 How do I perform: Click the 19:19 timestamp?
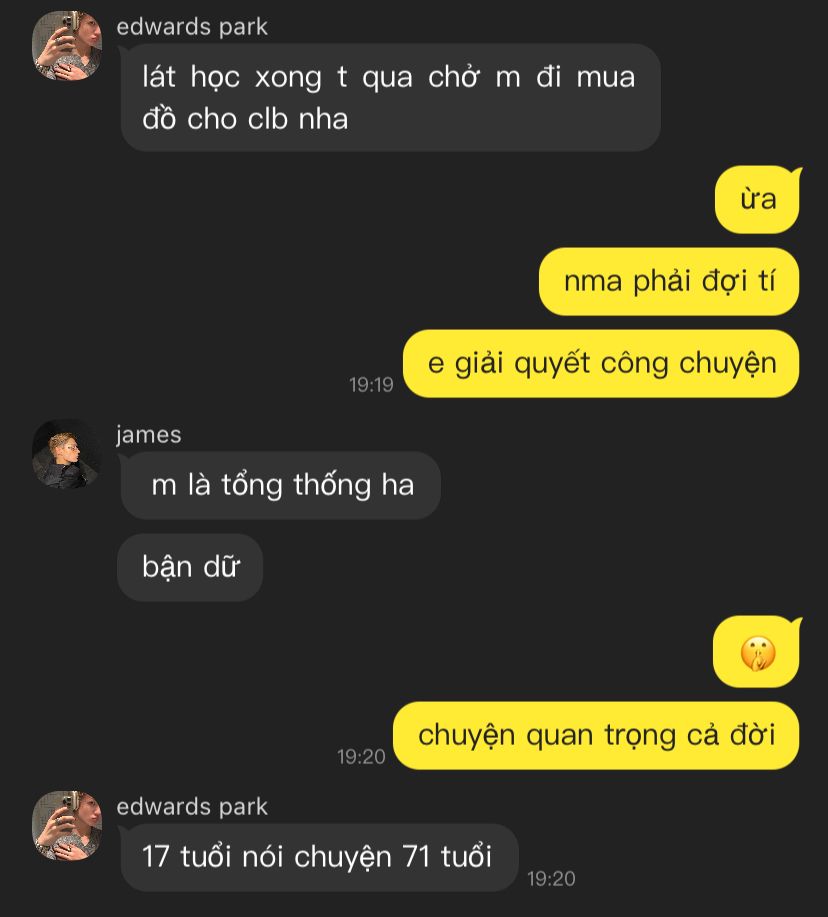[x=371, y=385]
